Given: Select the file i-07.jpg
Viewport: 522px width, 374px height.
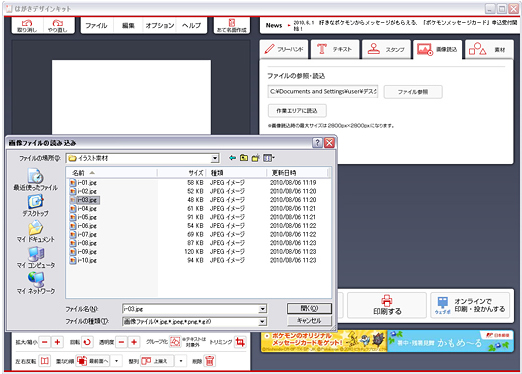Looking at the screenshot, I should coord(83,234).
